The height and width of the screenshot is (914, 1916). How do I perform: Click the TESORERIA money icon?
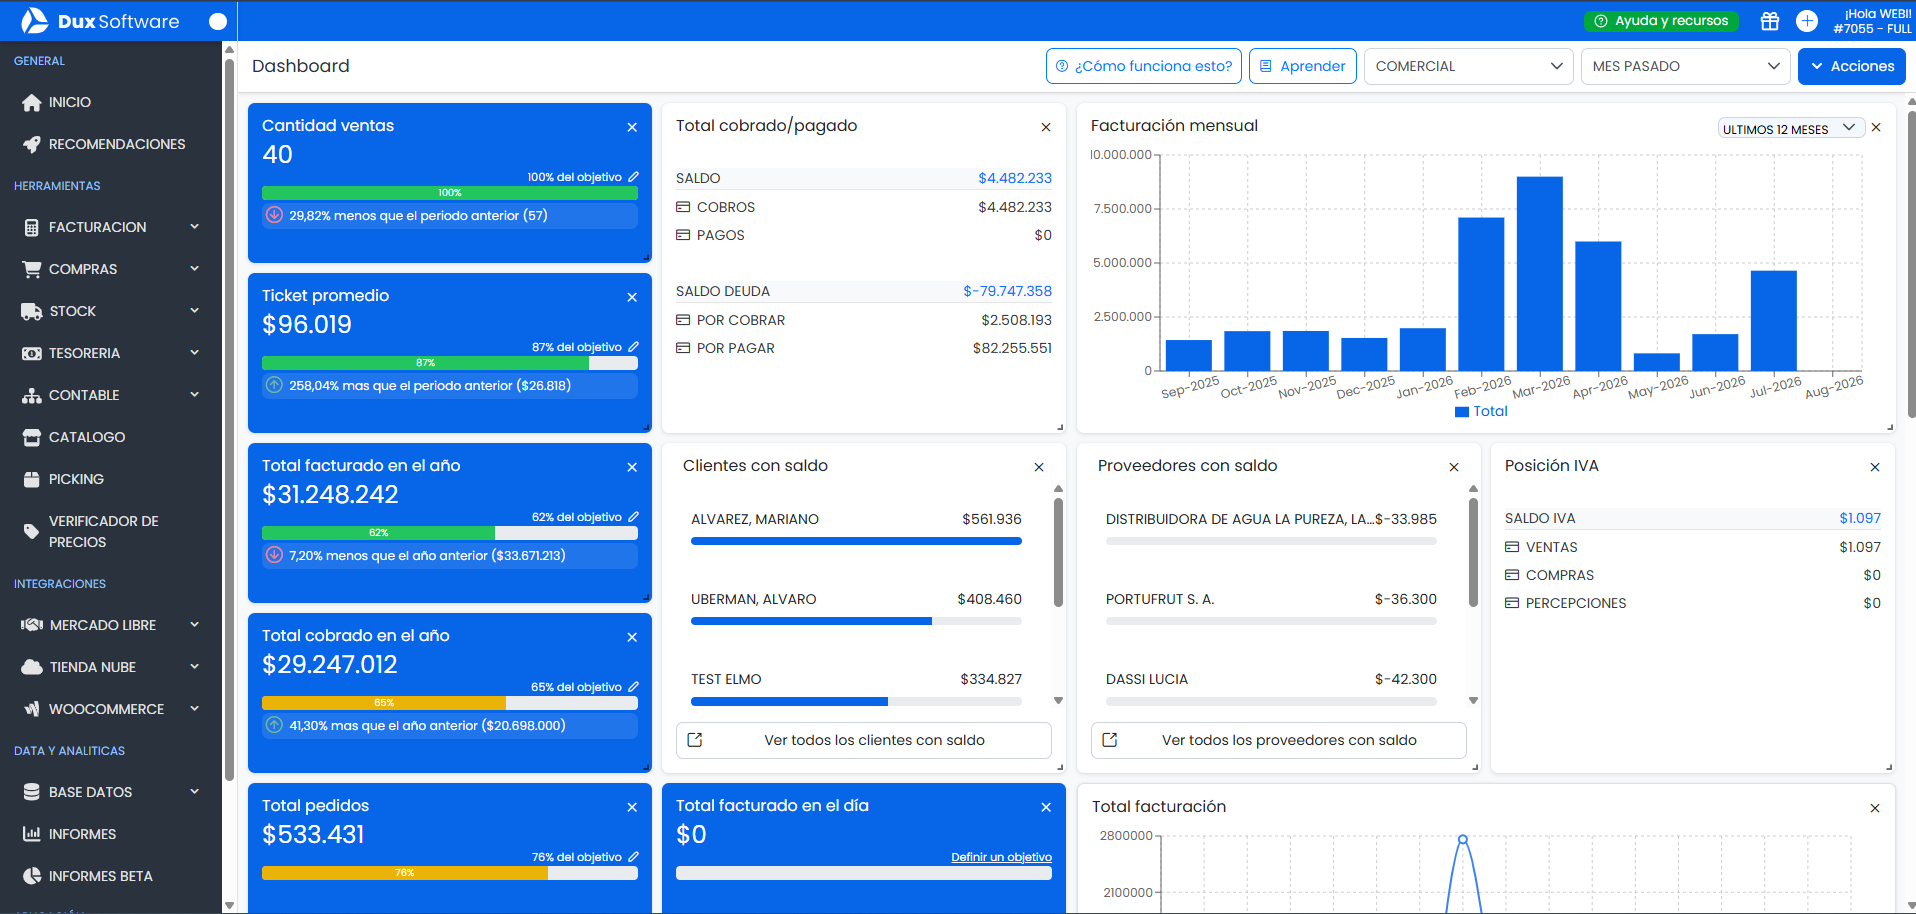pyautogui.click(x=32, y=353)
